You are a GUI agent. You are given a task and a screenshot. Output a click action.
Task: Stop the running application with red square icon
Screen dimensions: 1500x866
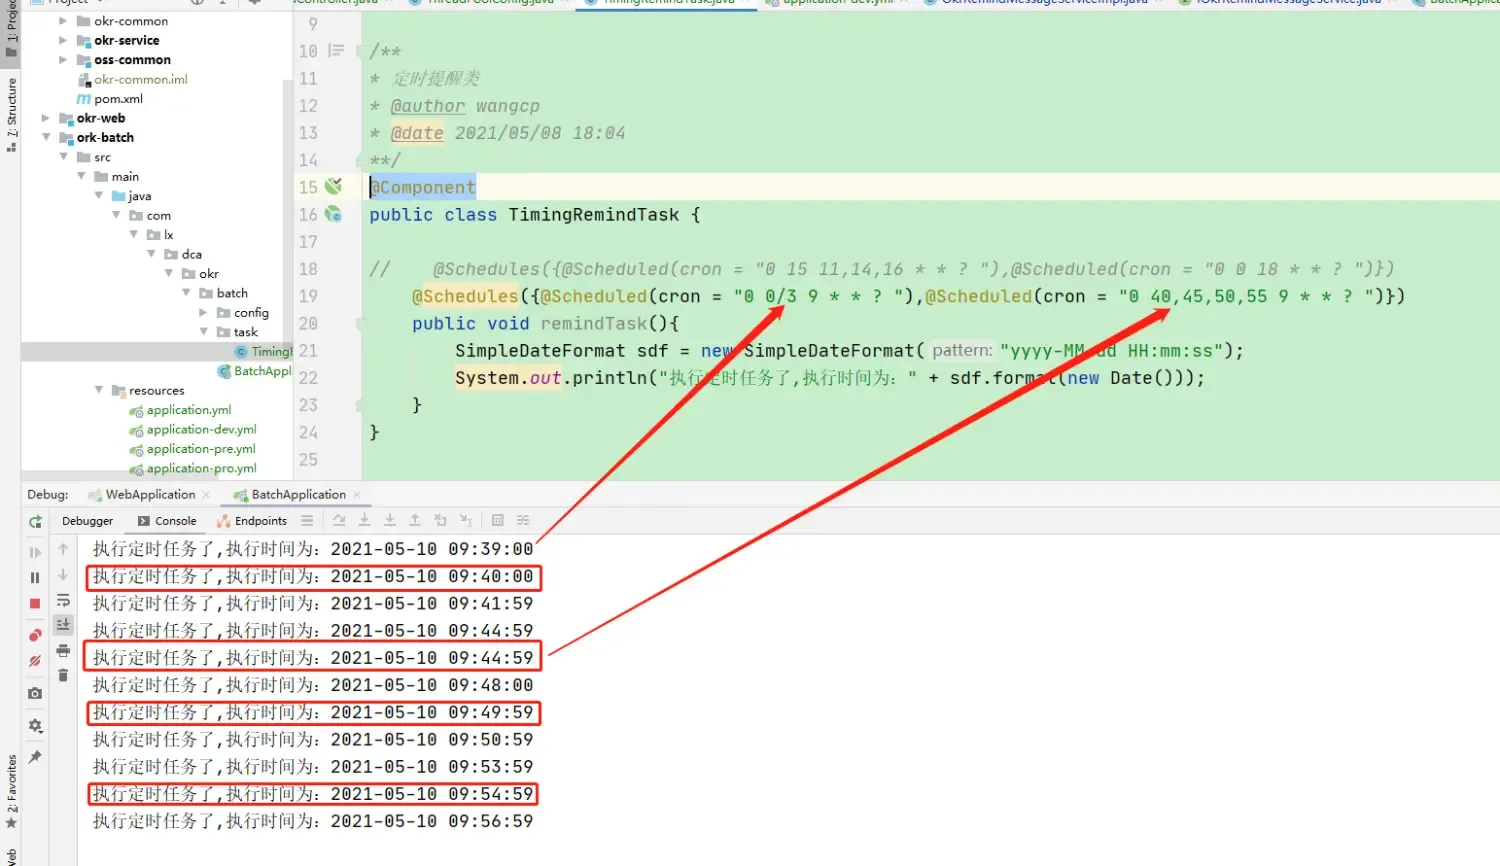34,601
